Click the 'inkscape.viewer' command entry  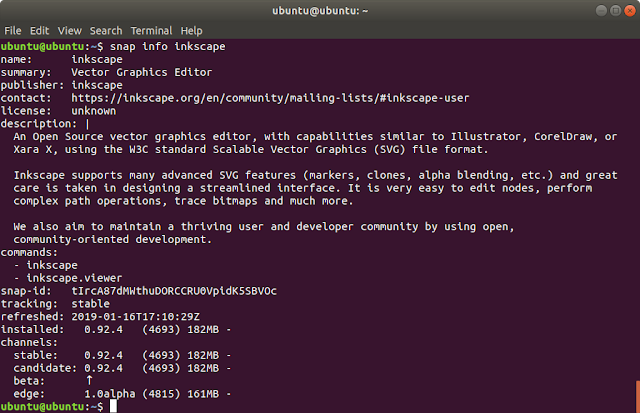74,278
